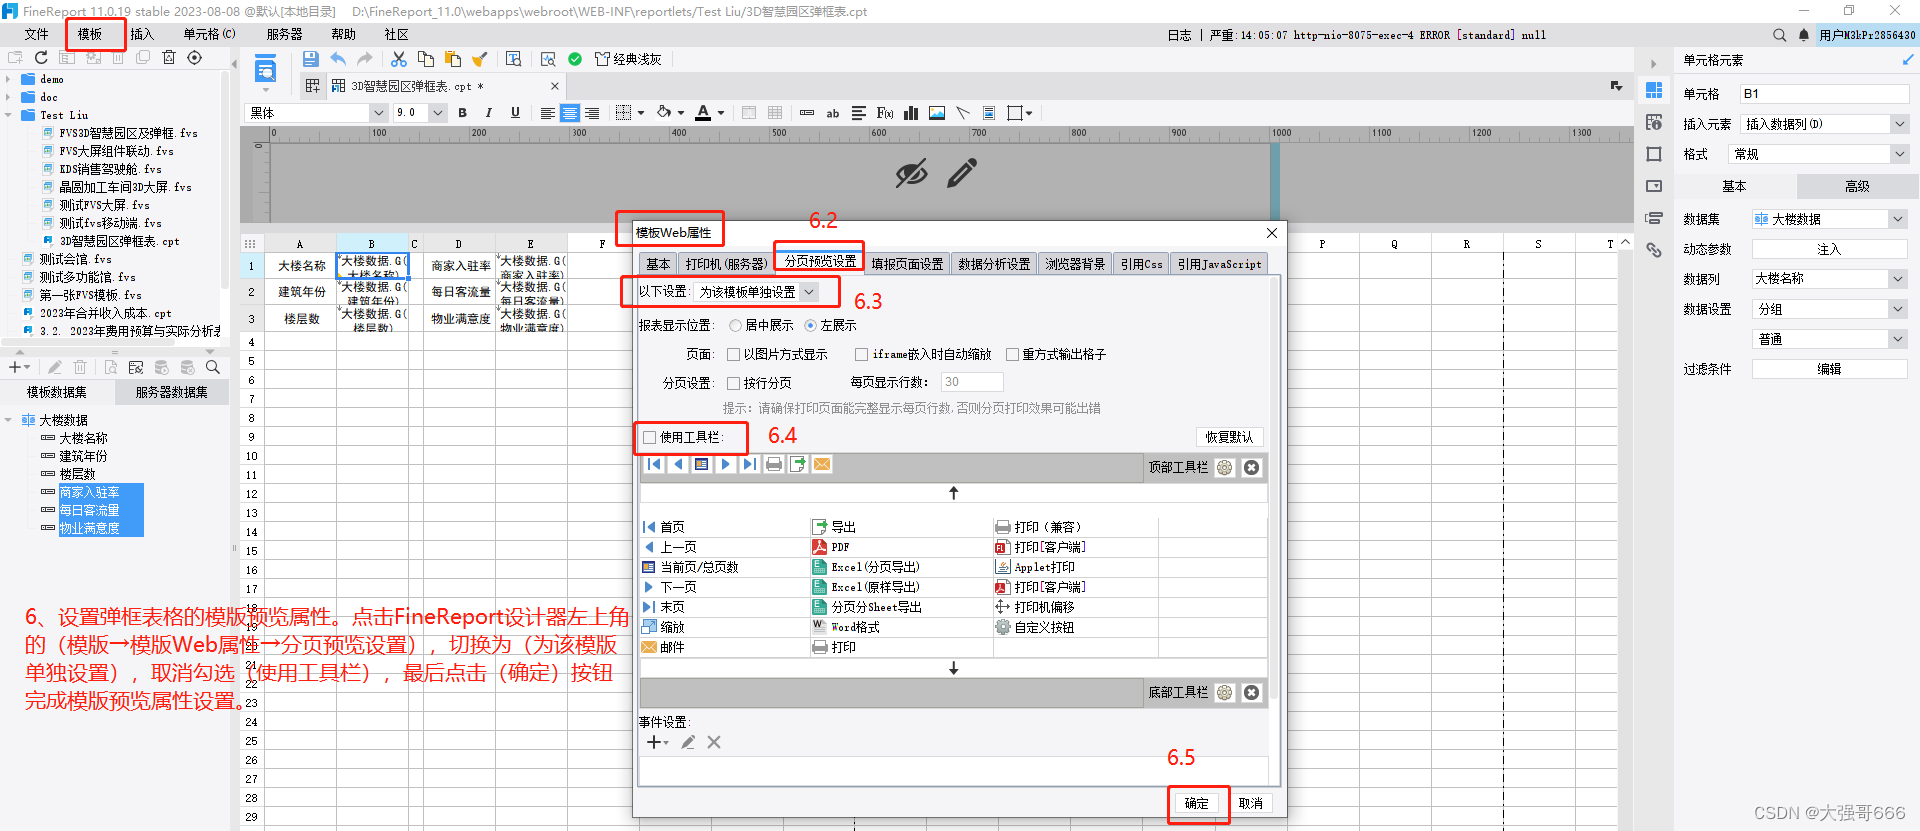Toggle Underline formatting button

pos(515,113)
